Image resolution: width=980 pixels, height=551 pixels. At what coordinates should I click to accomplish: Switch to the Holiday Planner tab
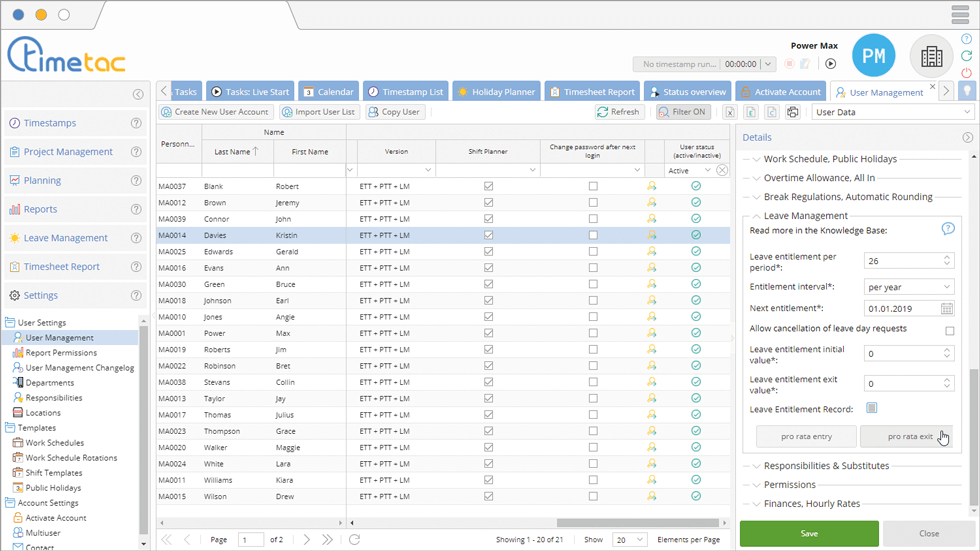tap(496, 92)
